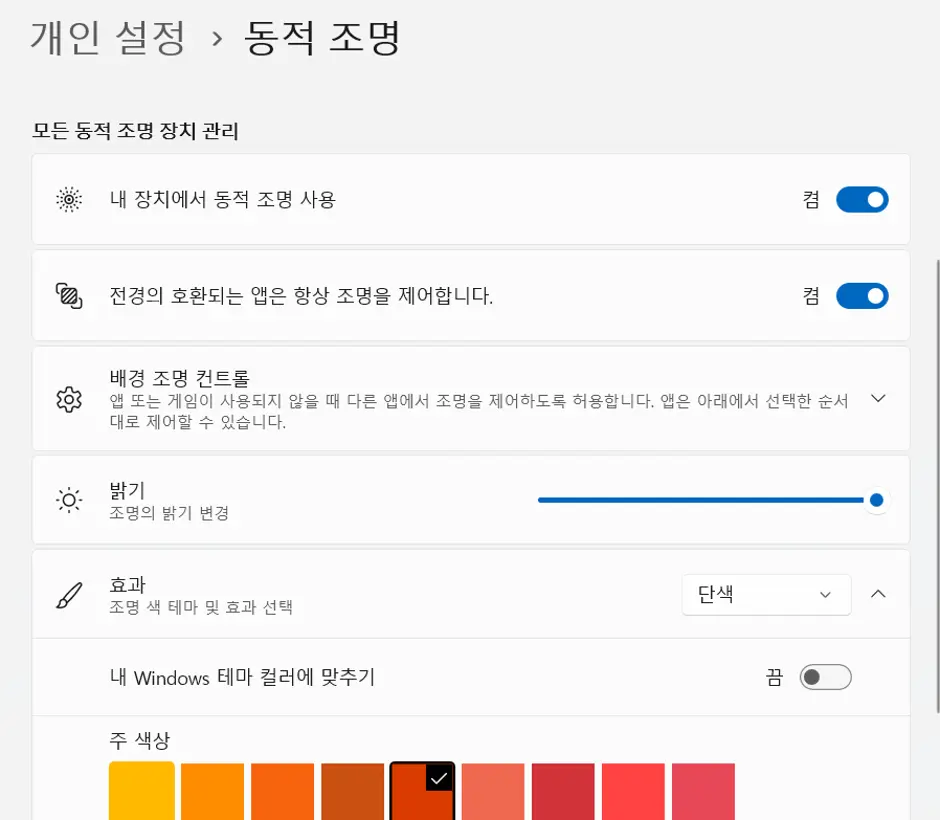Open the 배경 조명 컨트롤 card

(471, 399)
